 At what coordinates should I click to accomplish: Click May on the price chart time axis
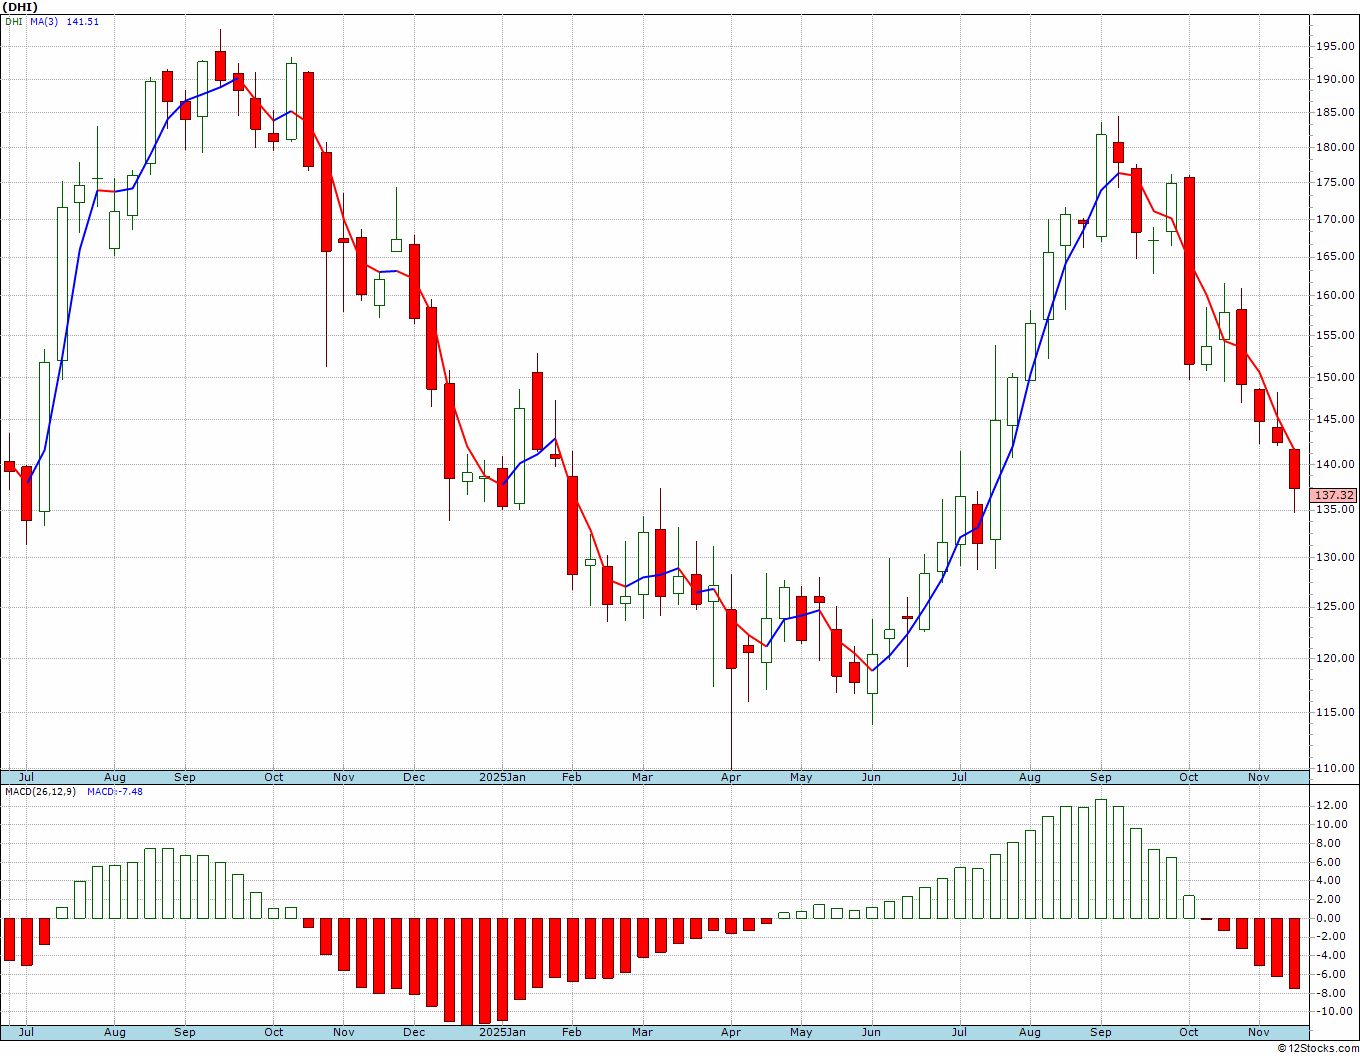click(x=801, y=777)
